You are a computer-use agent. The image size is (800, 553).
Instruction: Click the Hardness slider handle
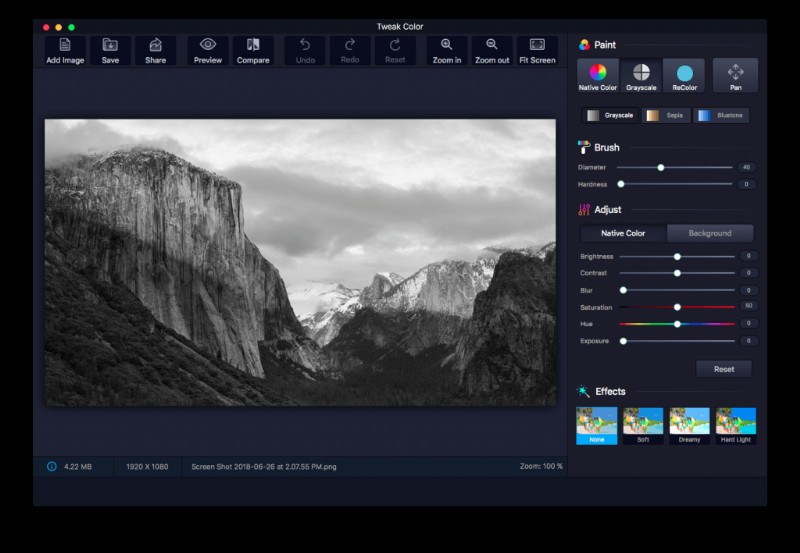[x=621, y=184]
